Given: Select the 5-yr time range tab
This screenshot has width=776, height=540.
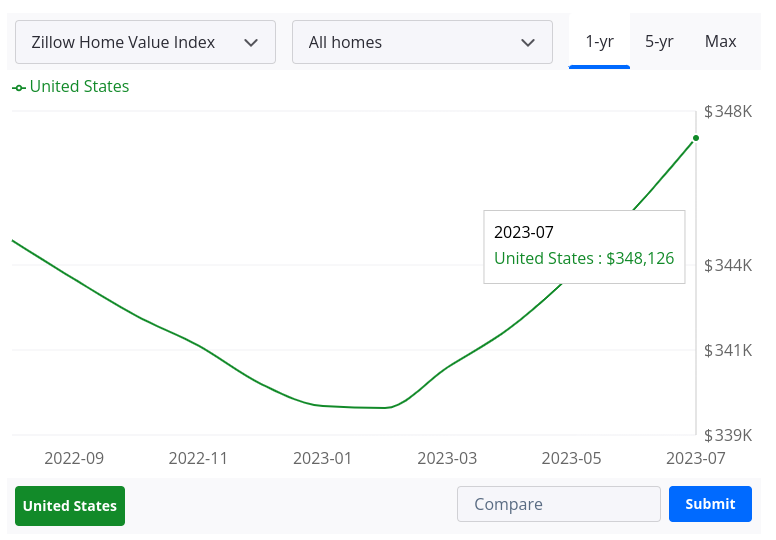Looking at the screenshot, I should [x=659, y=41].
